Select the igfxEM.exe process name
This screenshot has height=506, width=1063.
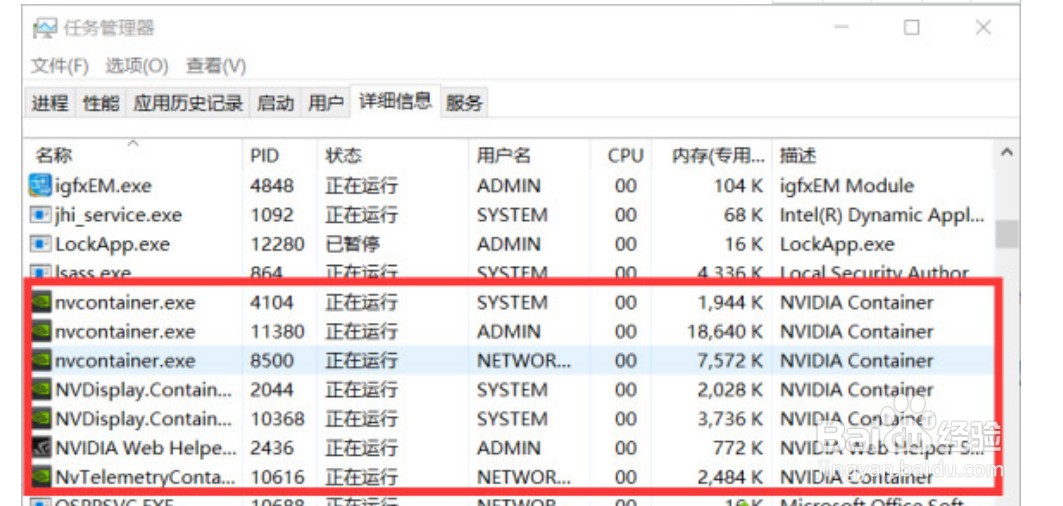104,186
